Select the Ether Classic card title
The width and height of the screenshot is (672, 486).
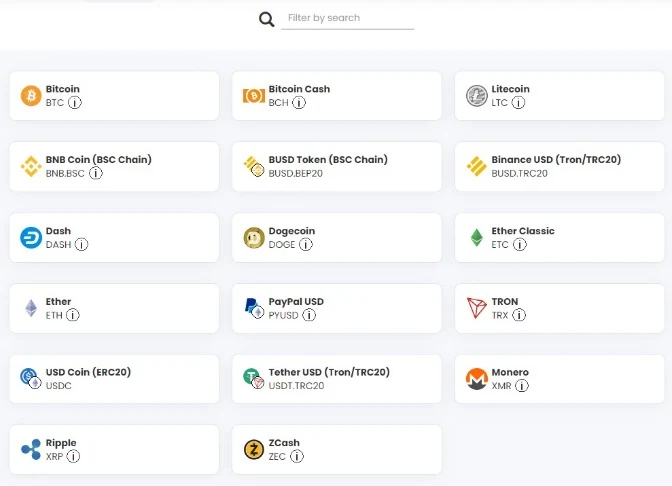(523, 231)
